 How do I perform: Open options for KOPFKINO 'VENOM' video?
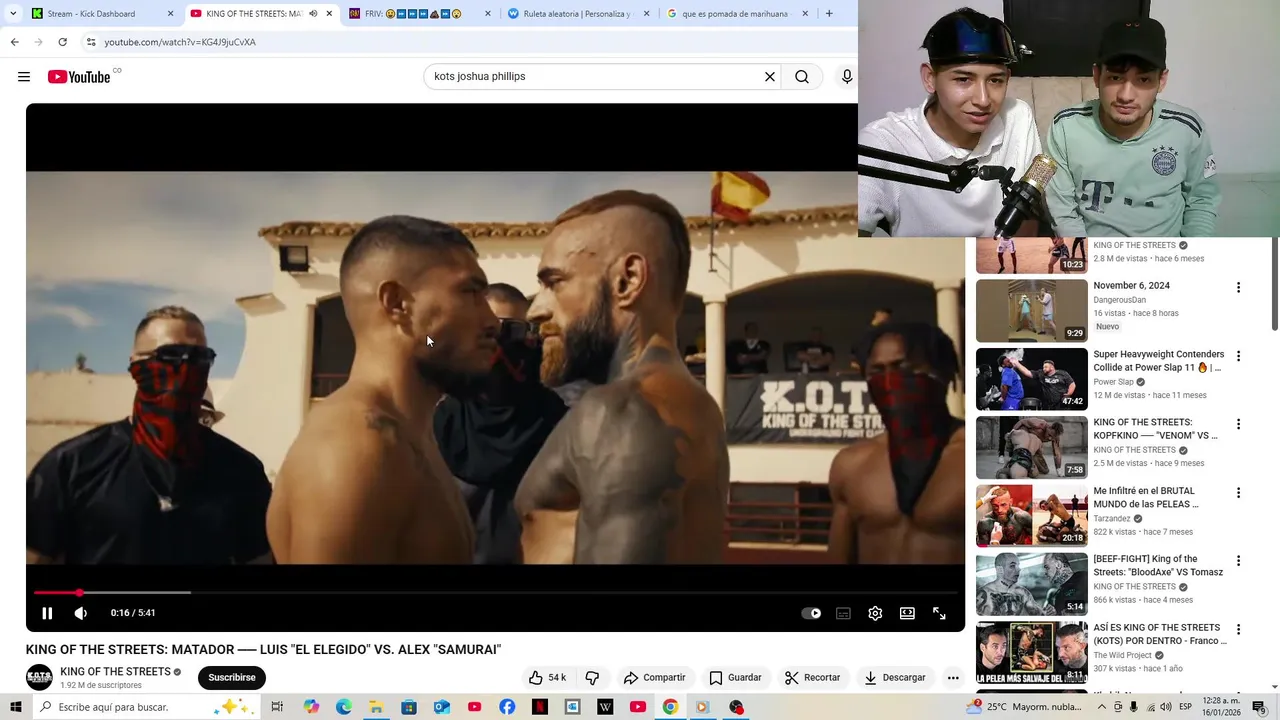[1238, 424]
